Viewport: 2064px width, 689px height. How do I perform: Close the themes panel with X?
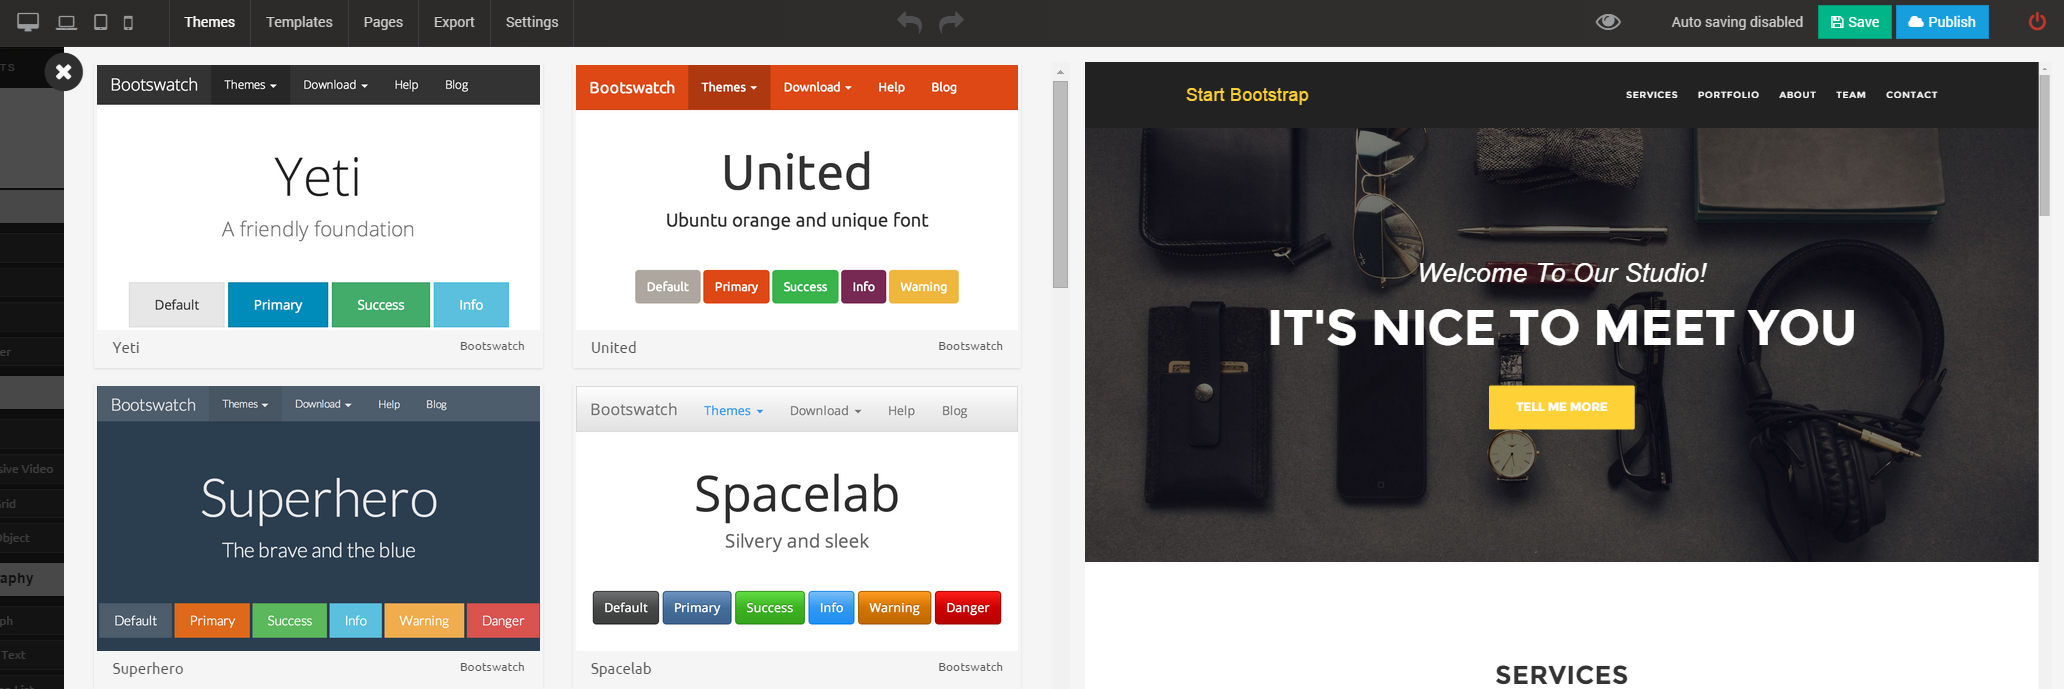[x=64, y=71]
